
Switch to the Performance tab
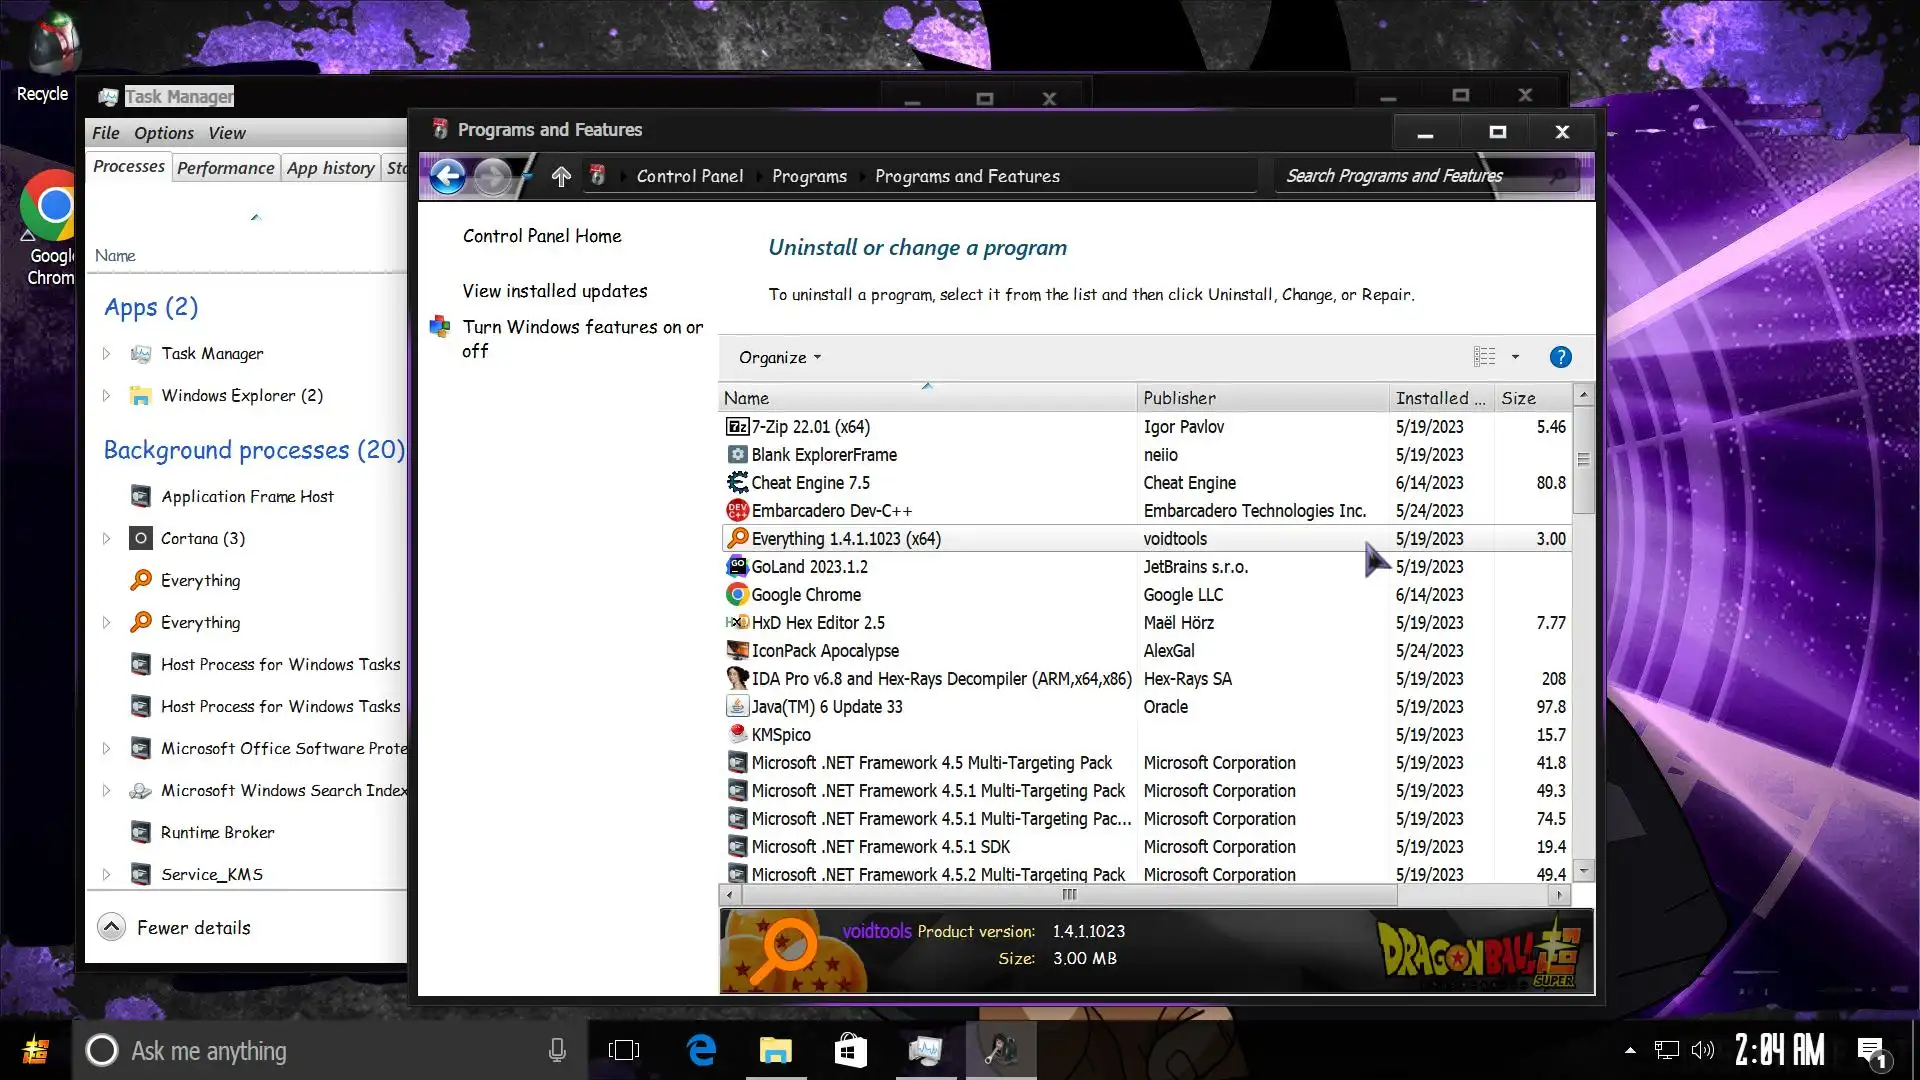[x=225, y=168]
